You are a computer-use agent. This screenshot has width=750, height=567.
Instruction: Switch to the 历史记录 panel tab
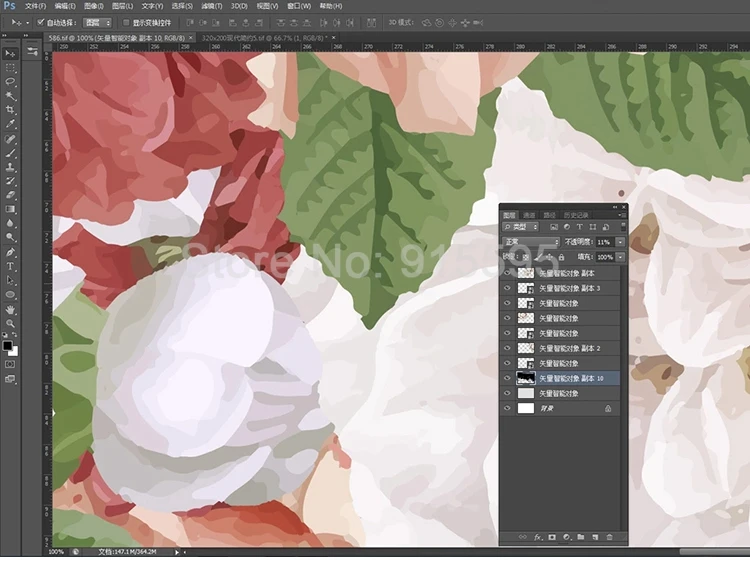[577, 215]
